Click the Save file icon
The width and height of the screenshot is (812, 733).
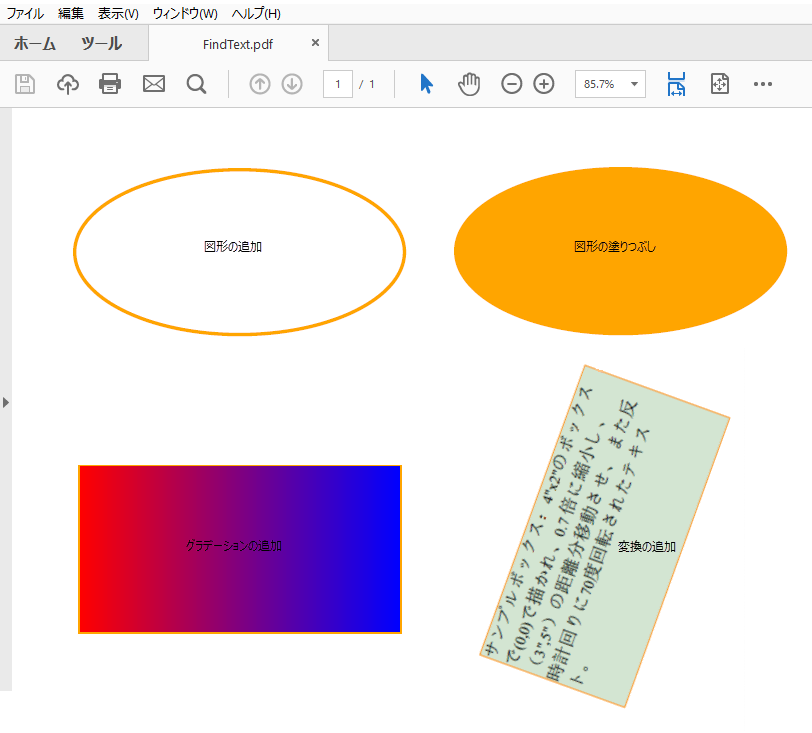25,84
